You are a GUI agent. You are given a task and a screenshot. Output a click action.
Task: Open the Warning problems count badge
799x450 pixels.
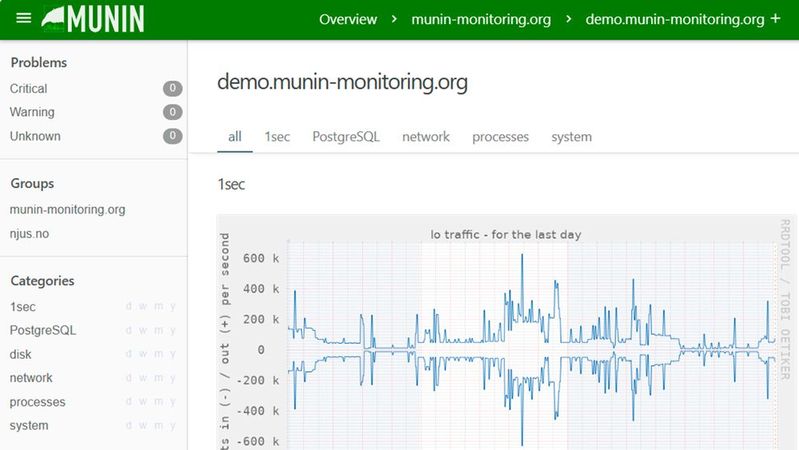pos(172,113)
